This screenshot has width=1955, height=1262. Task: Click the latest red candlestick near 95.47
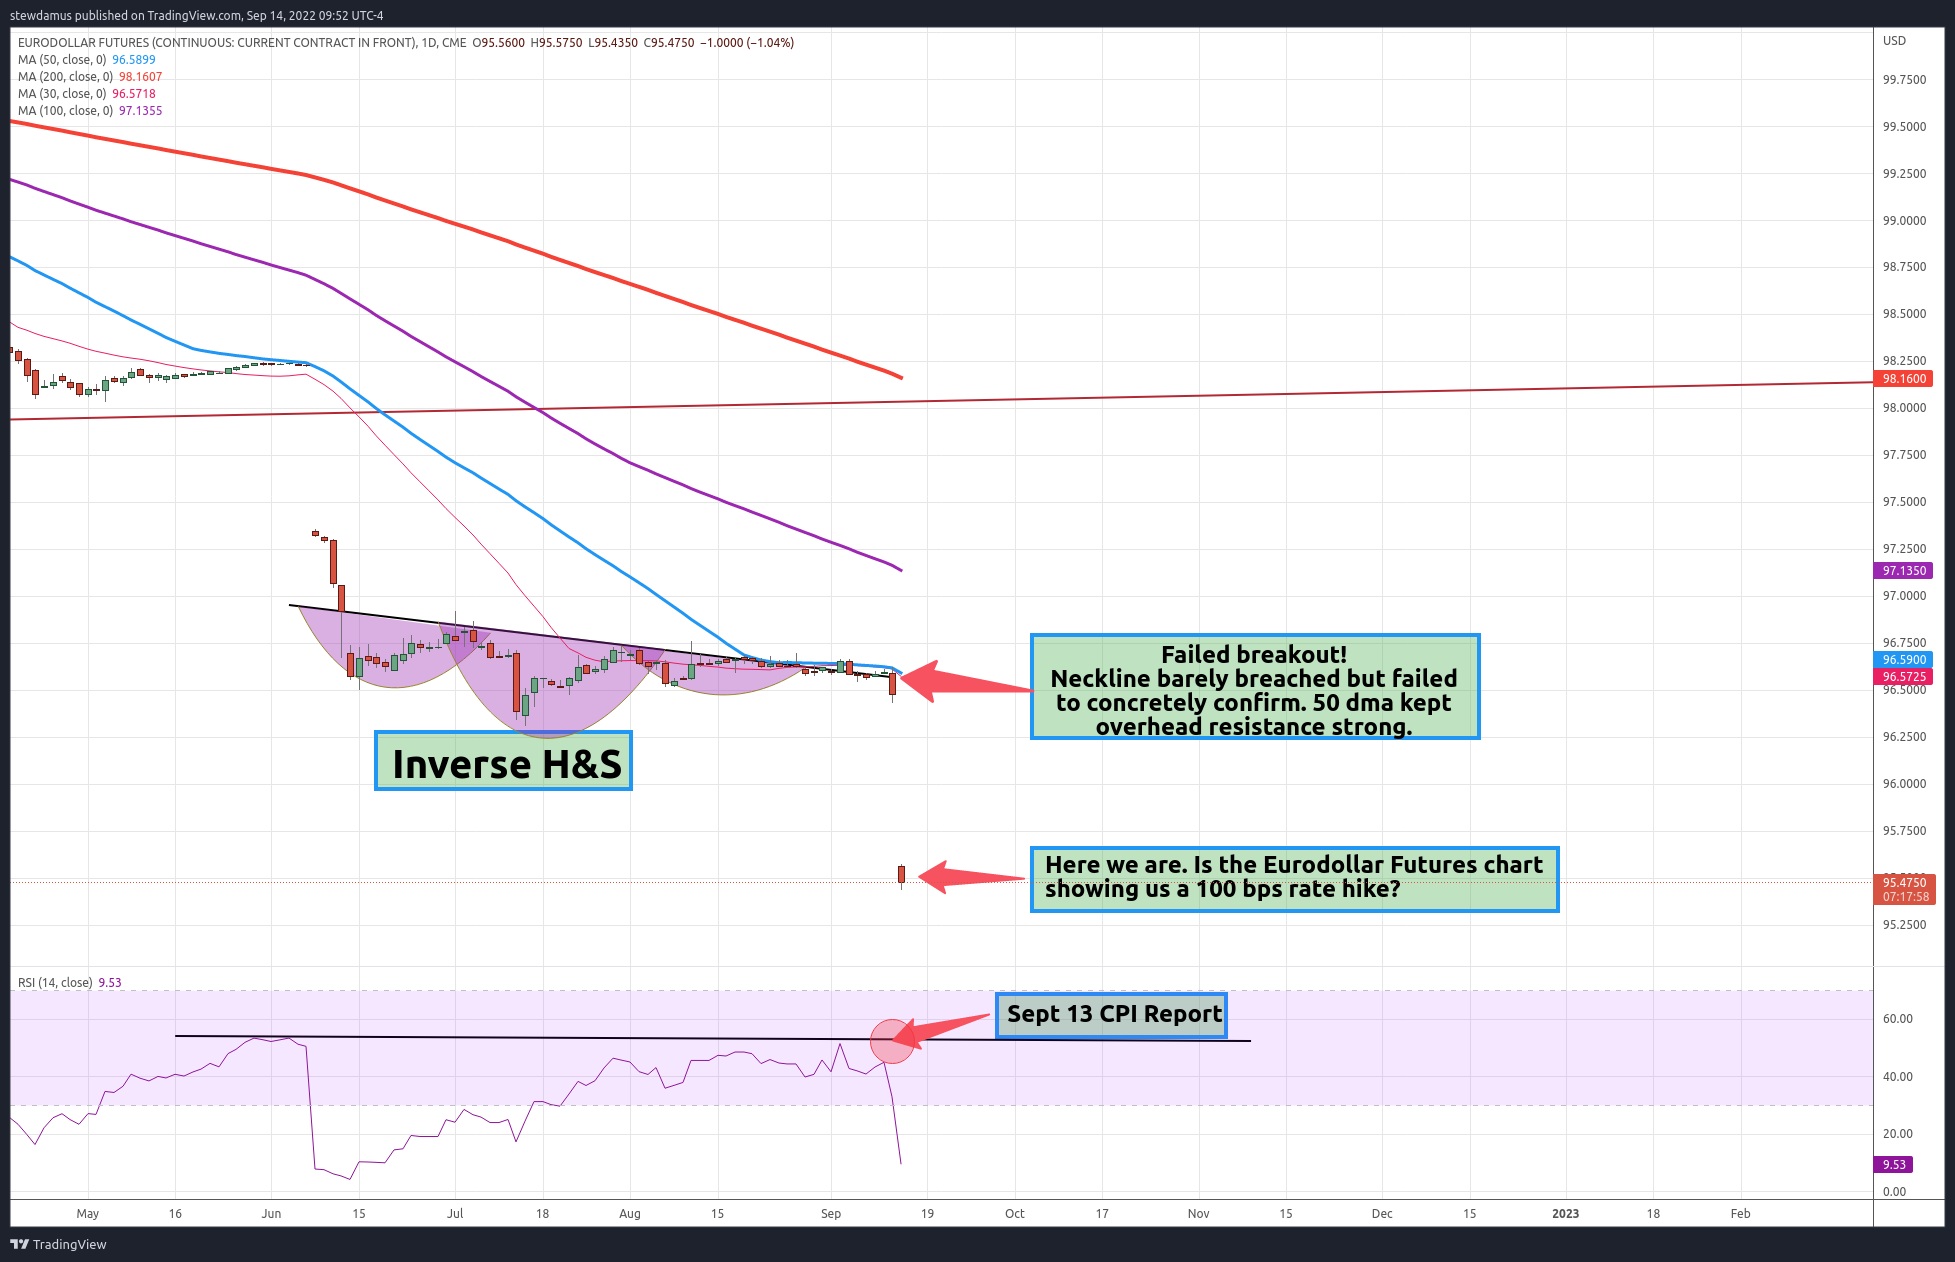point(901,875)
